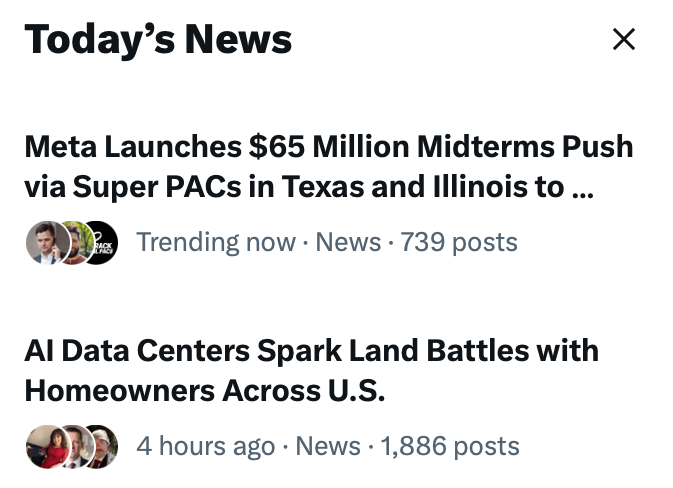
Task: Click the "Today's News" heading
Action: pos(158,40)
